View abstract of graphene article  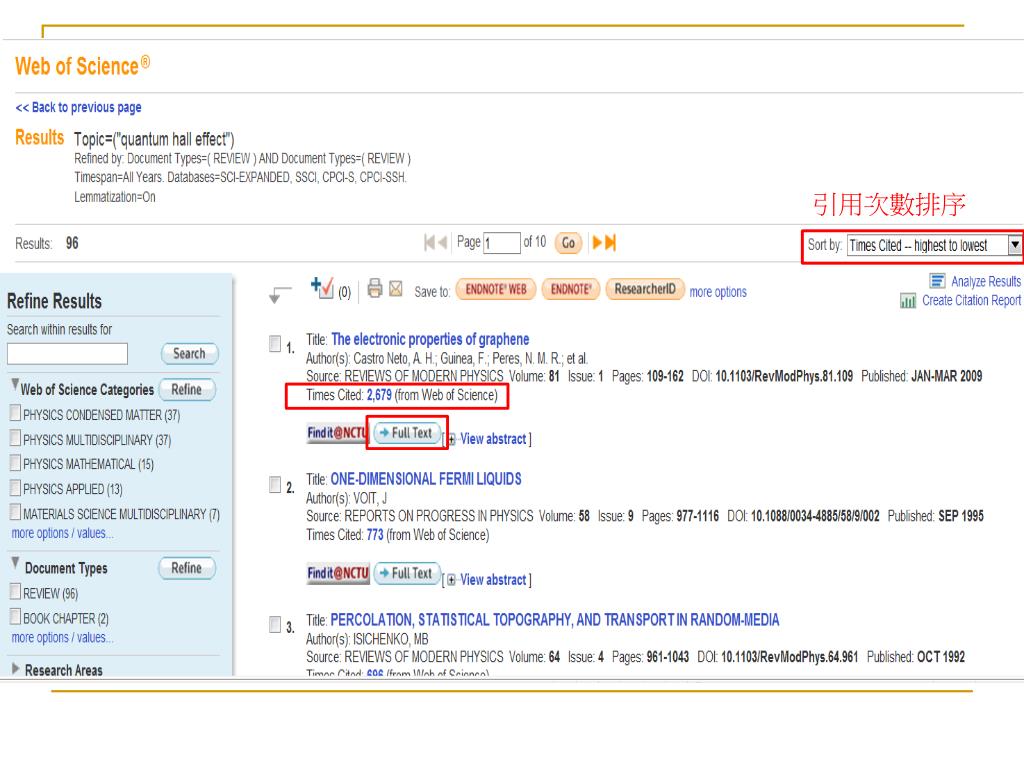coord(493,440)
